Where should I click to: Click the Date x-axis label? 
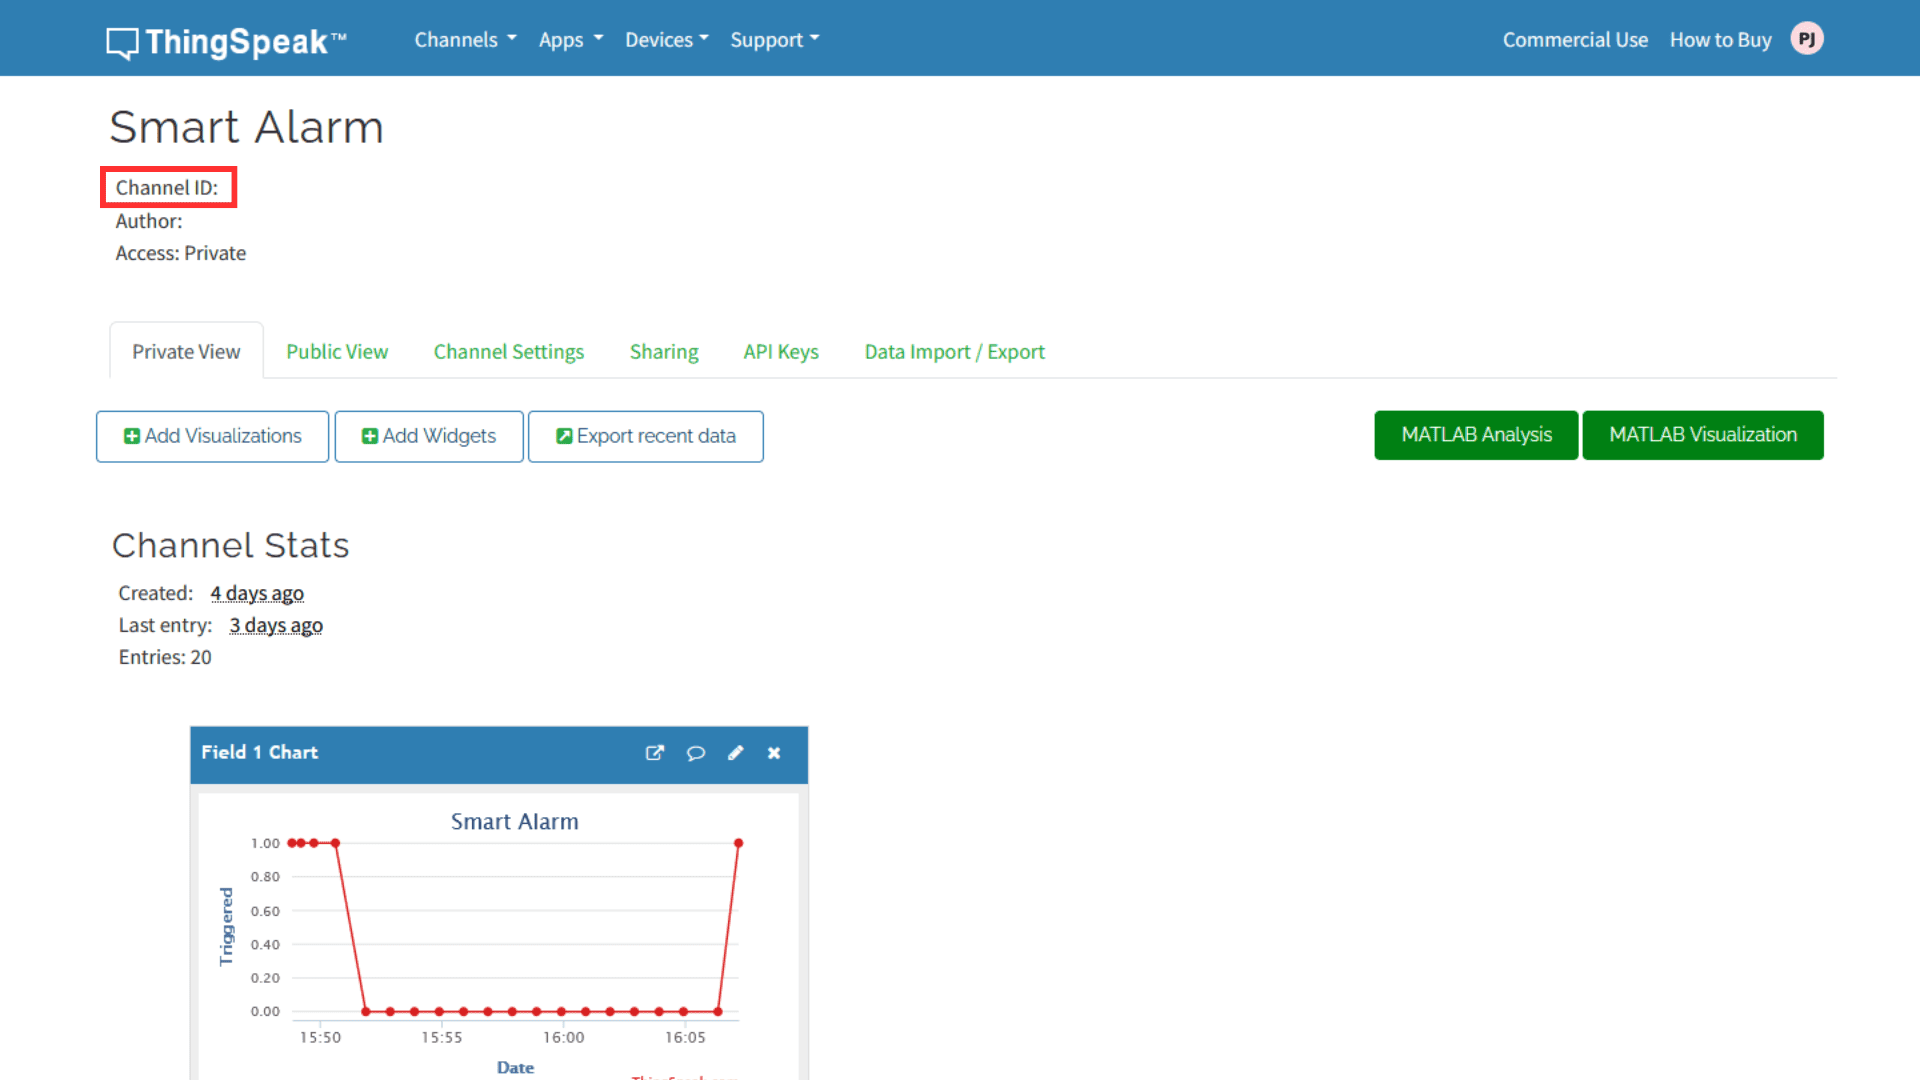515,1067
